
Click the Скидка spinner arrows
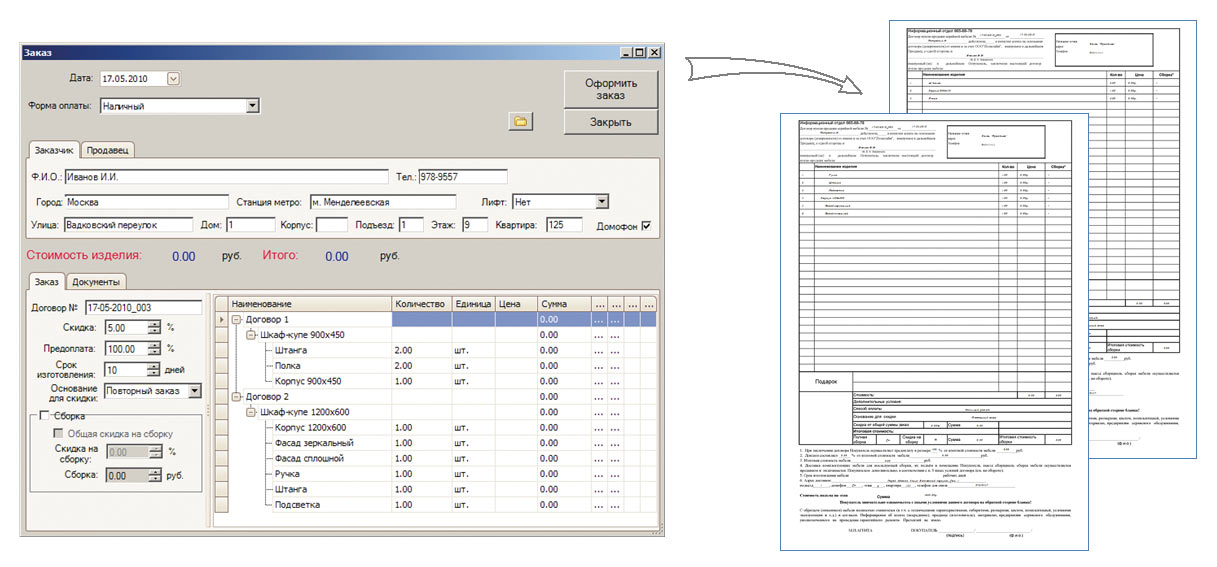pos(153,327)
